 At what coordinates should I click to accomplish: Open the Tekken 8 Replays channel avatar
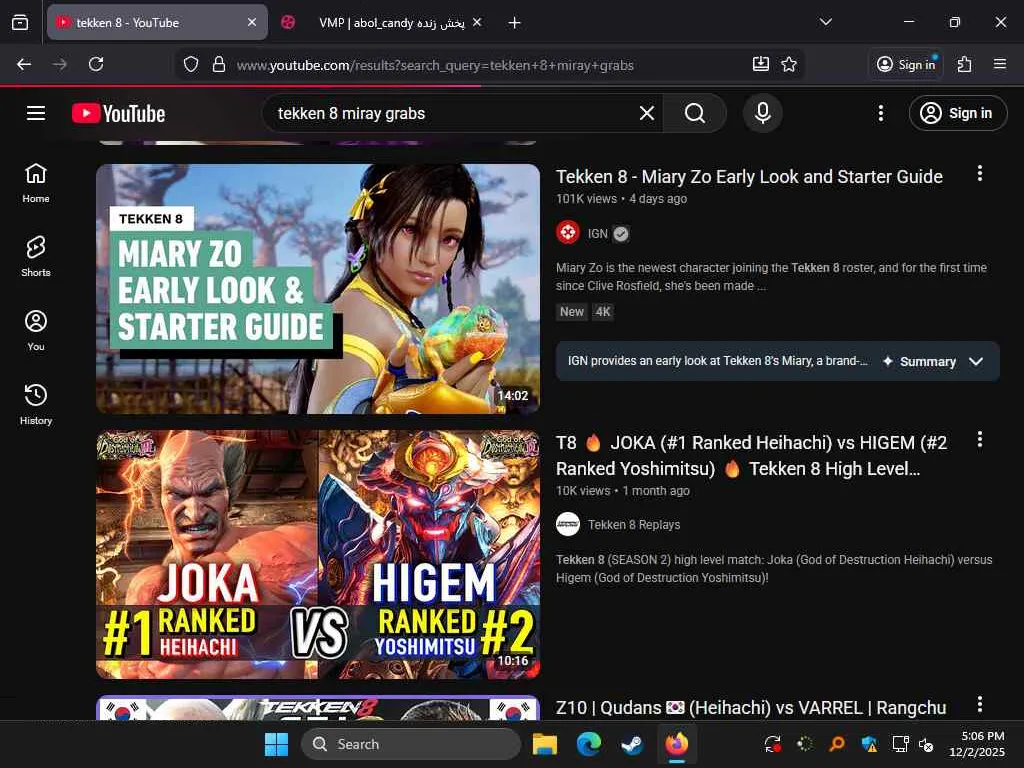568,524
